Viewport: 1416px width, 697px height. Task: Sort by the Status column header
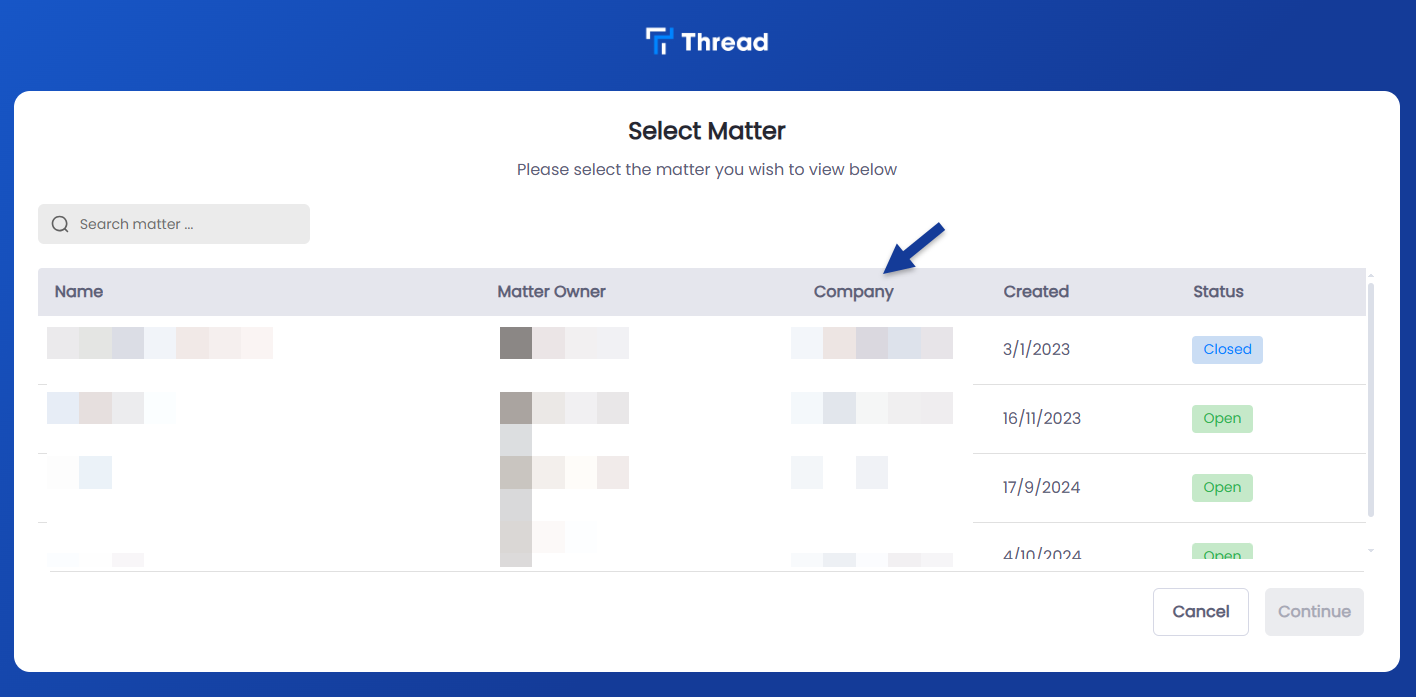(x=1218, y=292)
